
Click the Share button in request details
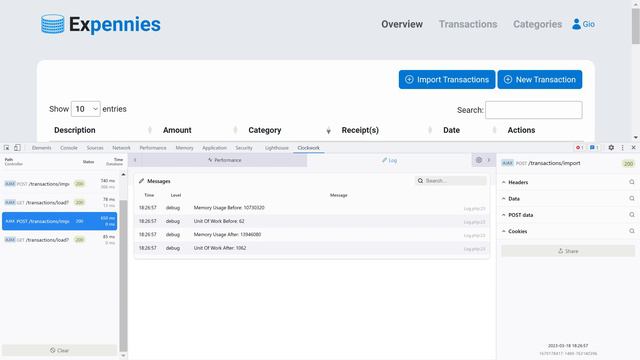[568, 251]
